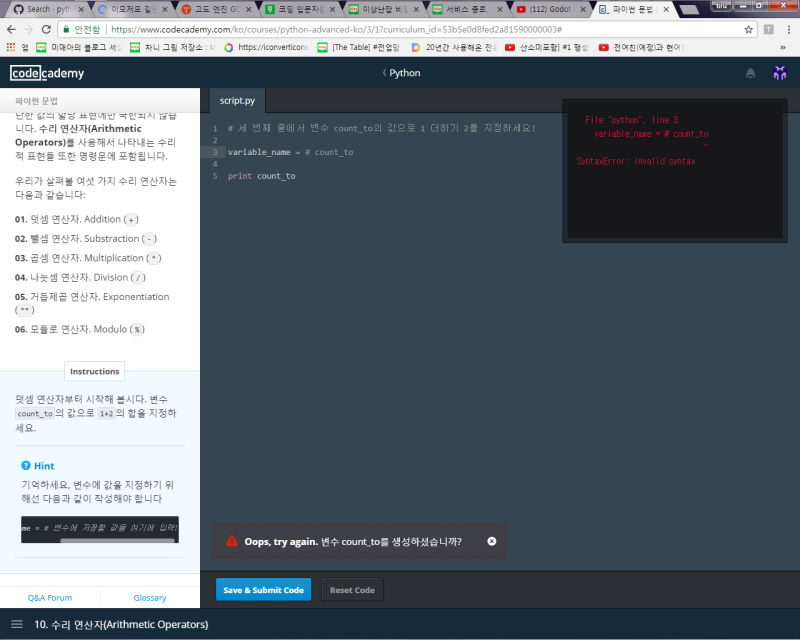Click the Reset Code button
This screenshot has width=800, height=640.
pos(352,589)
